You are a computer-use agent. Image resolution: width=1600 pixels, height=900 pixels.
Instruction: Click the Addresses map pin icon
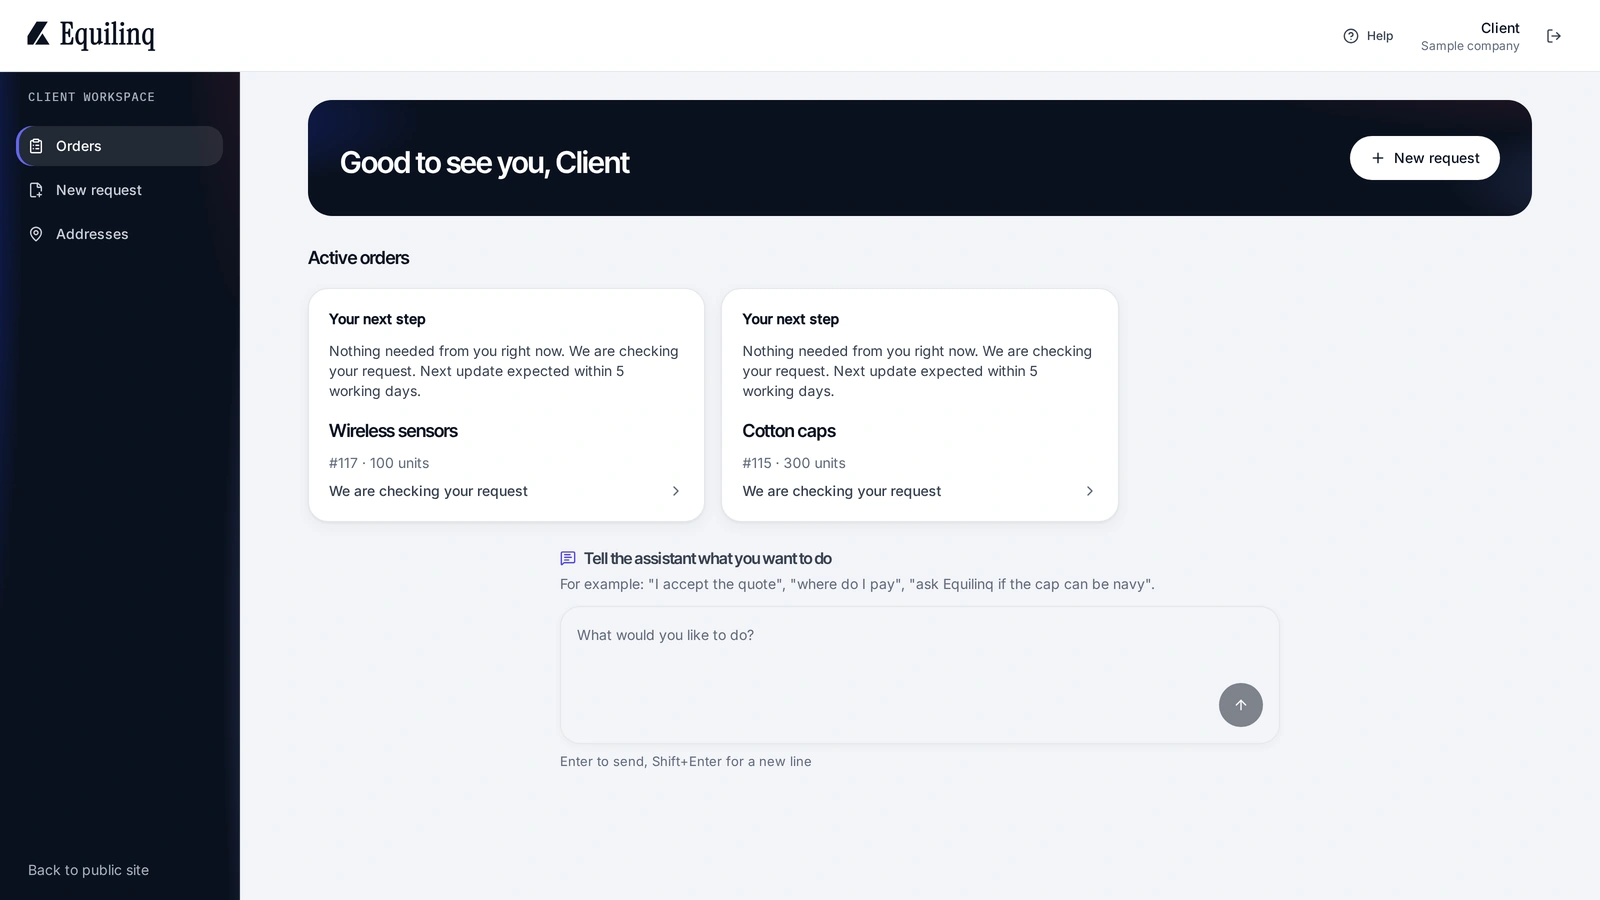tap(36, 234)
